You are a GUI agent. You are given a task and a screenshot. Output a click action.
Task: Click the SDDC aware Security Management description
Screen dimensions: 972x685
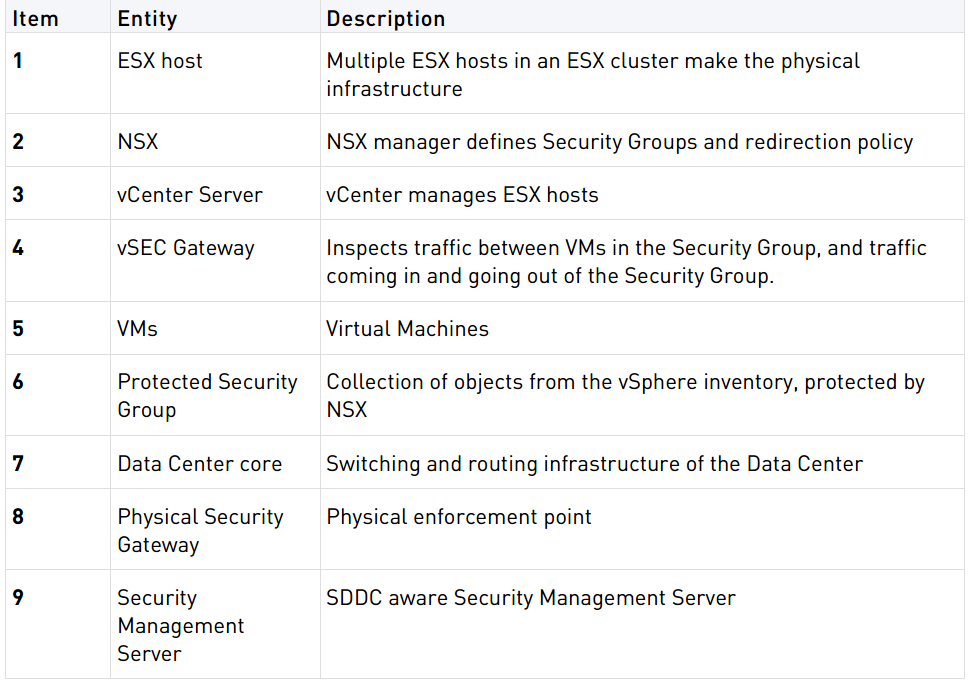[x=531, y=598]
